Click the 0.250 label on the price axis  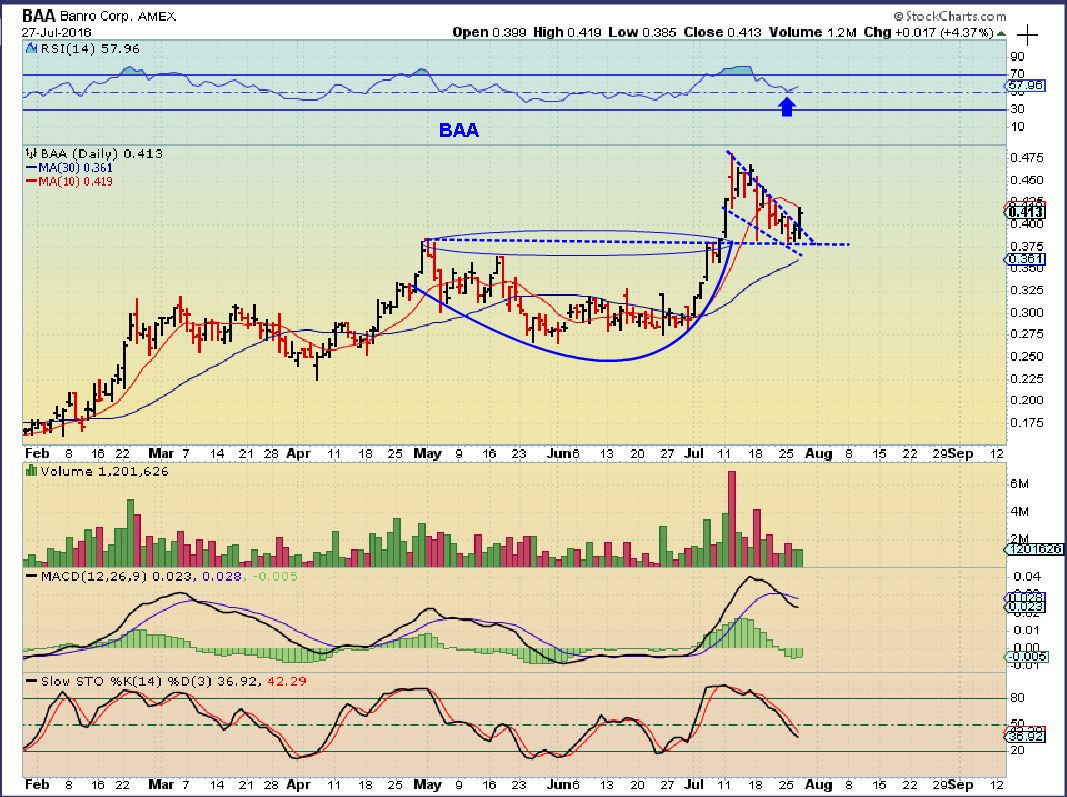point(1027,357)
